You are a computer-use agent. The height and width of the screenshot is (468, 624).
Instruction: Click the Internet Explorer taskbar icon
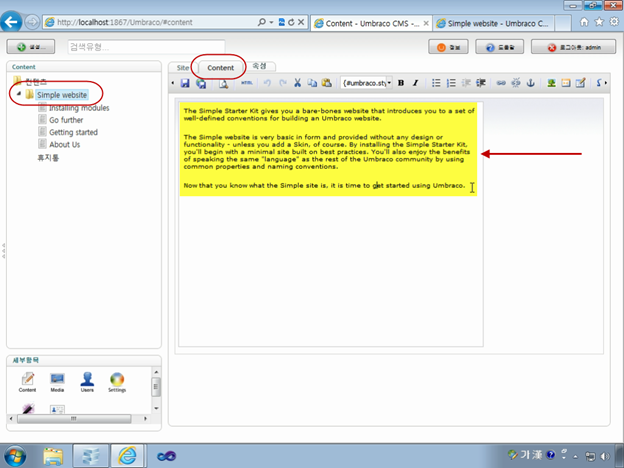pos(127,456)
